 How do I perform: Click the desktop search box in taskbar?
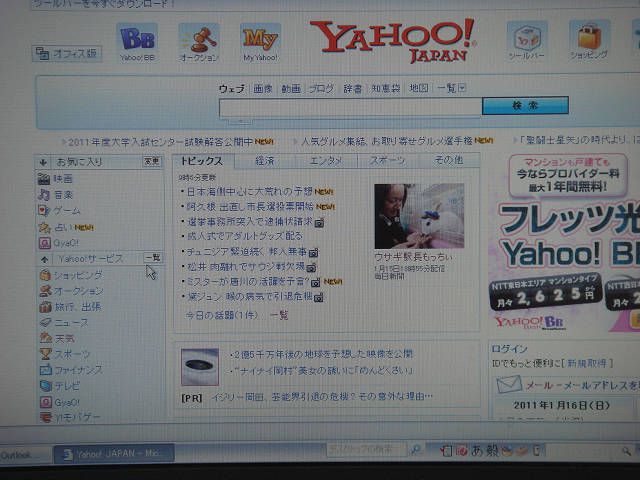click(x=367, y=449)
